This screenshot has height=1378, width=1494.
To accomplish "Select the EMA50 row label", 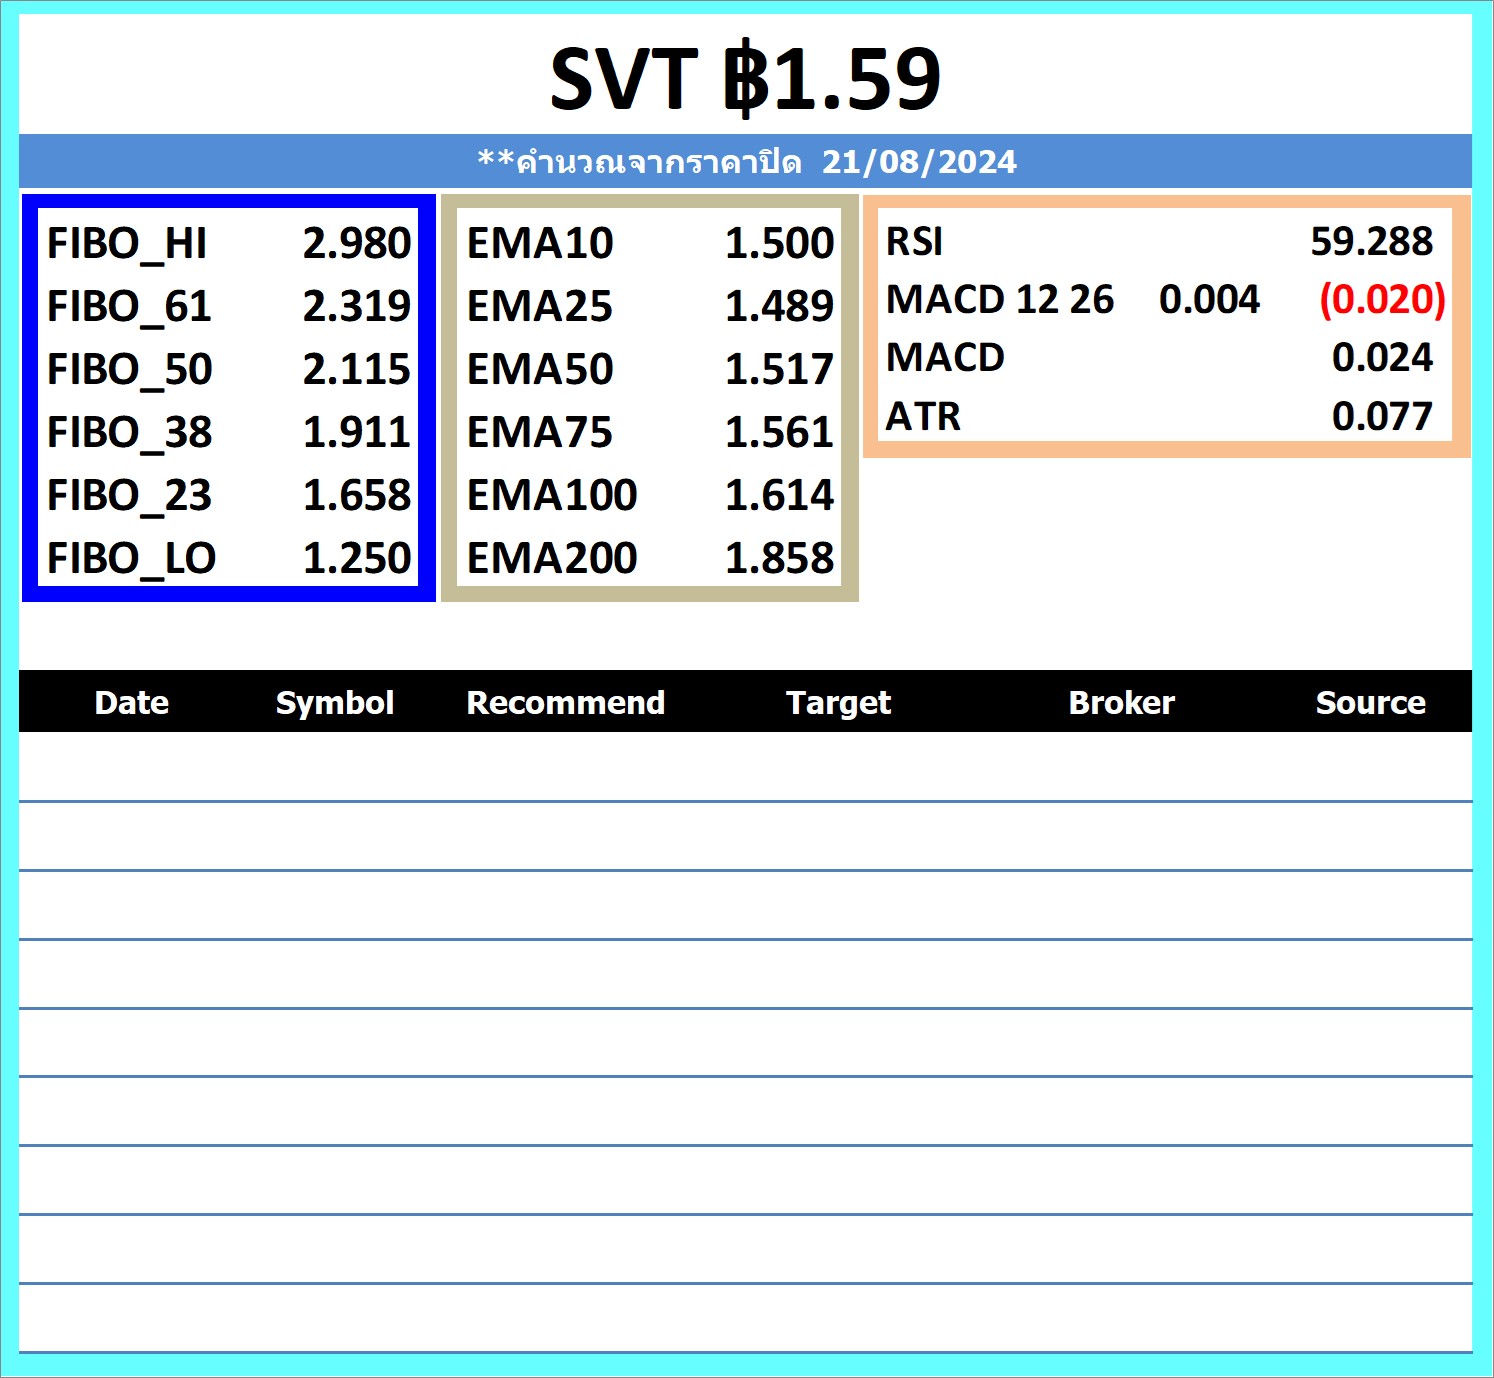I will [539, 369].
